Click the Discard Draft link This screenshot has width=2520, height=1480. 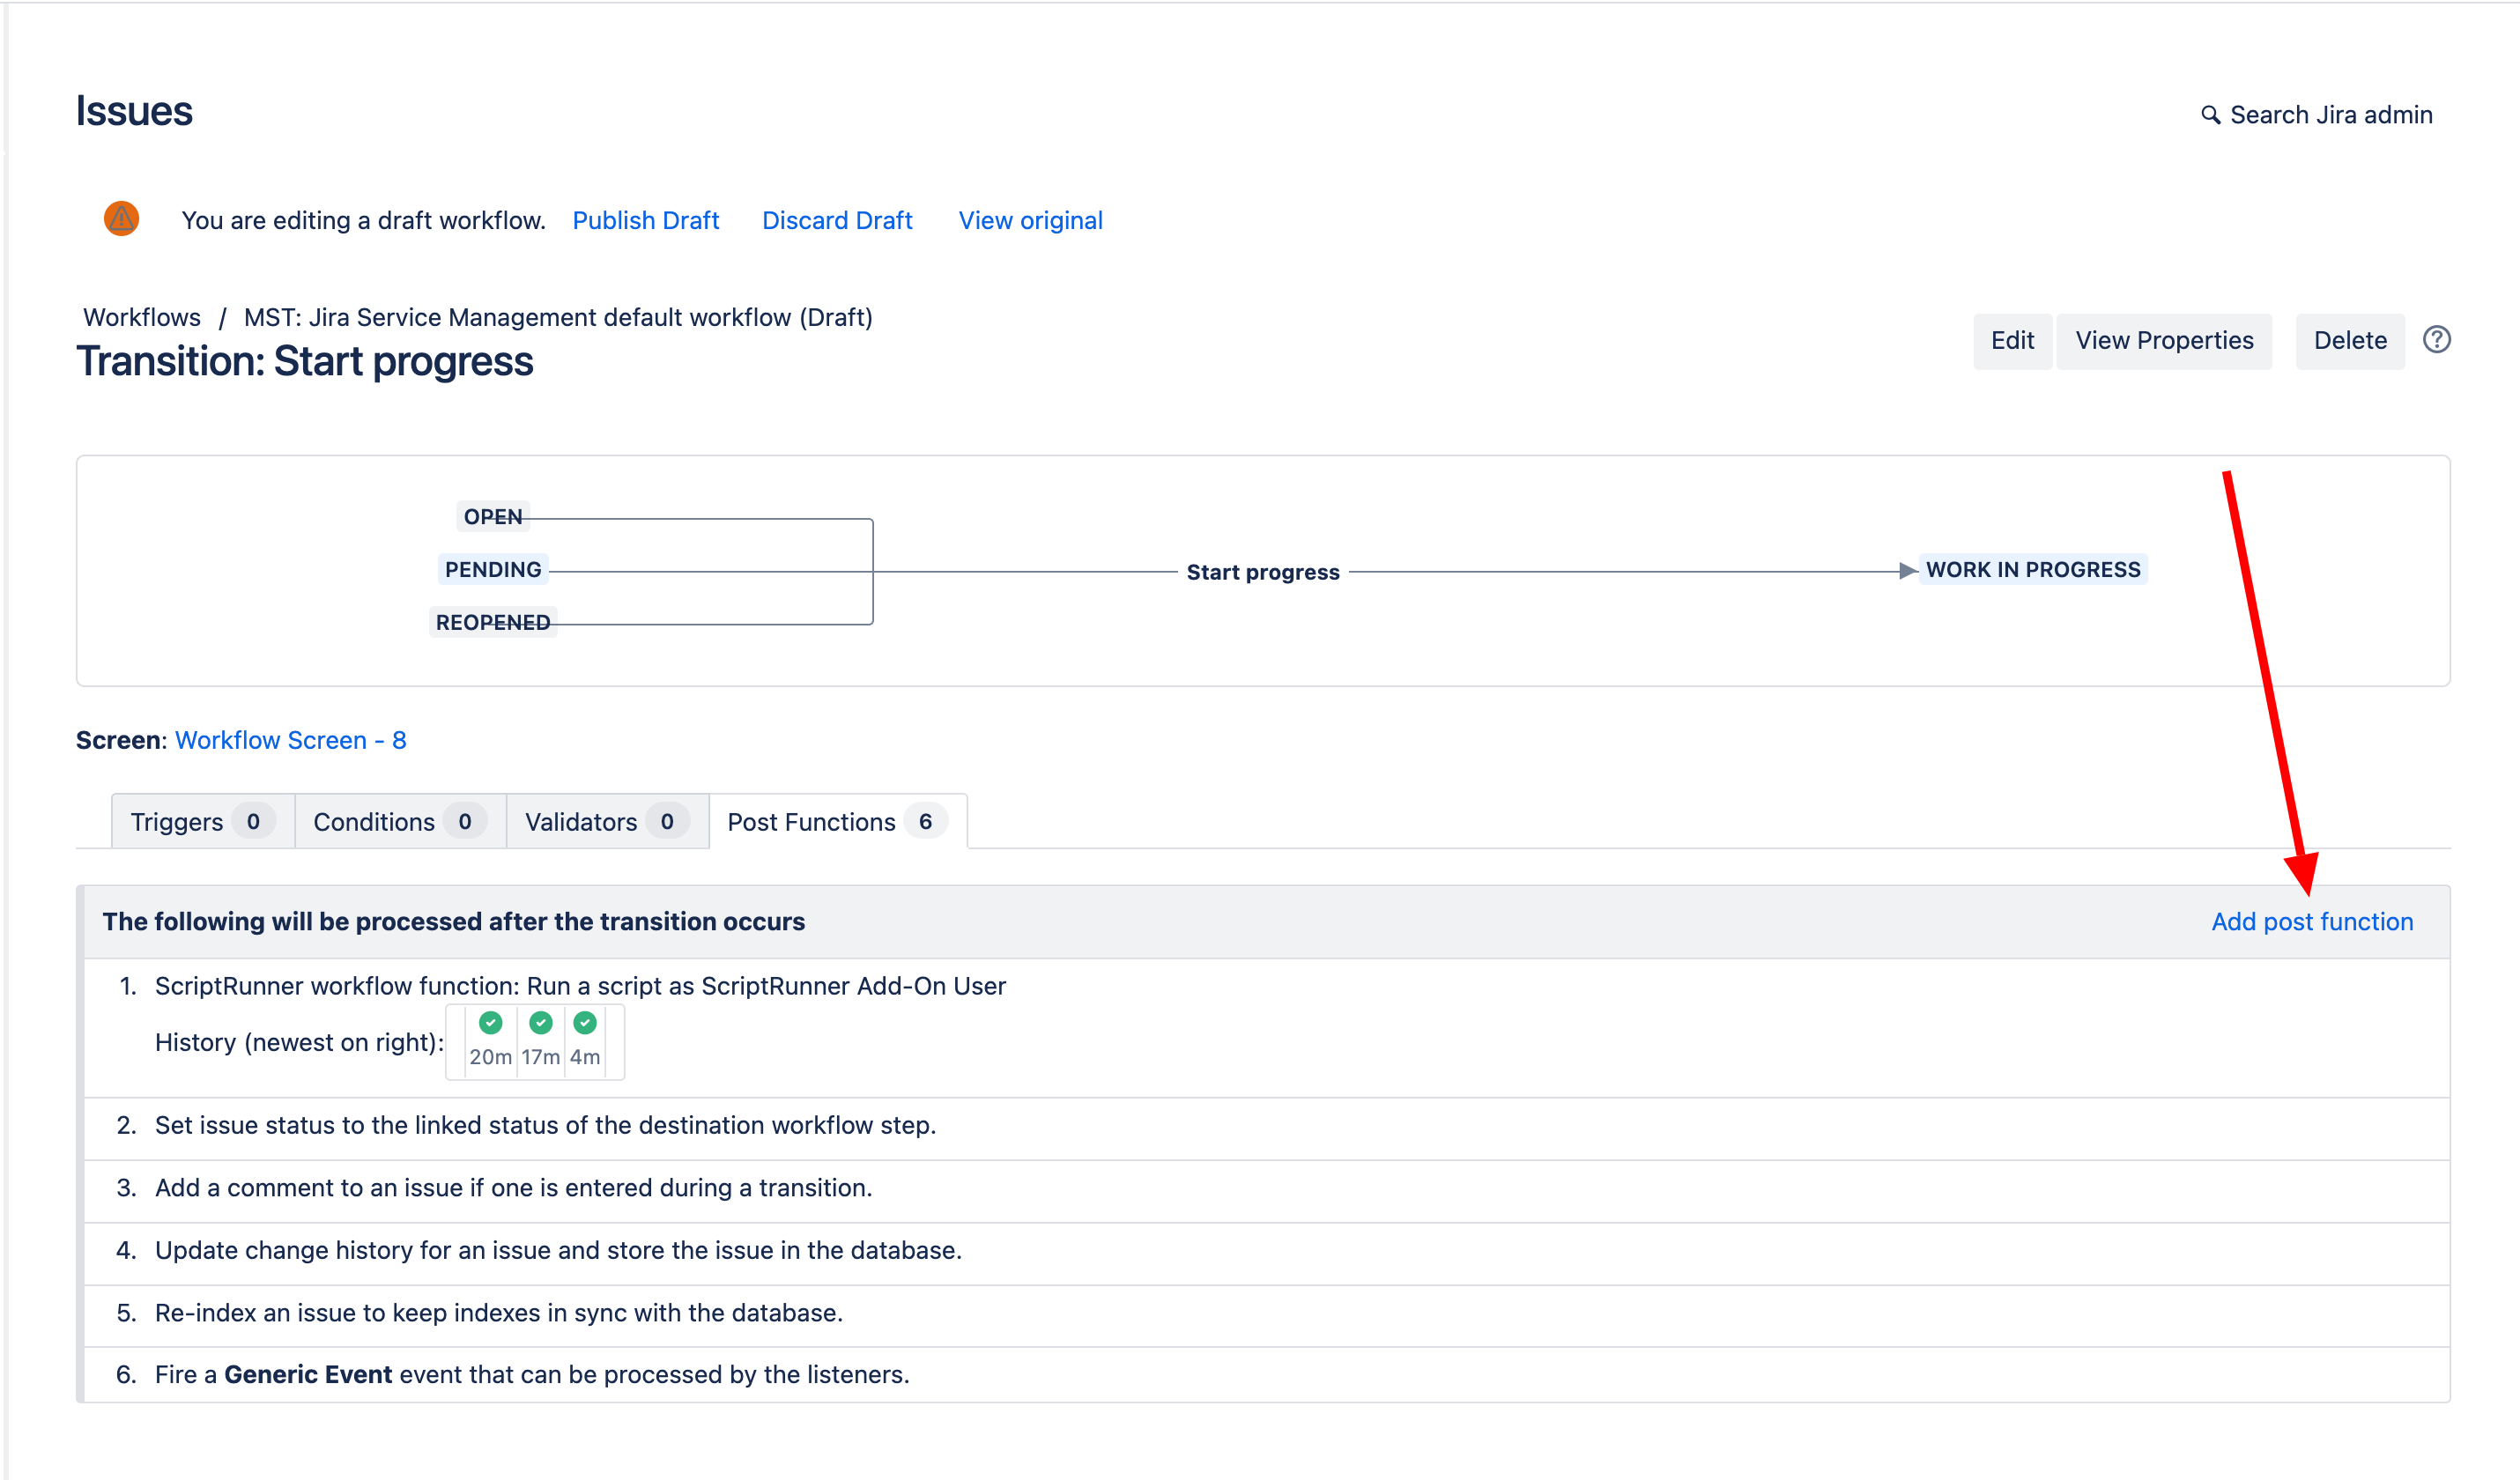pyautogui.click(x=836, y=220)
